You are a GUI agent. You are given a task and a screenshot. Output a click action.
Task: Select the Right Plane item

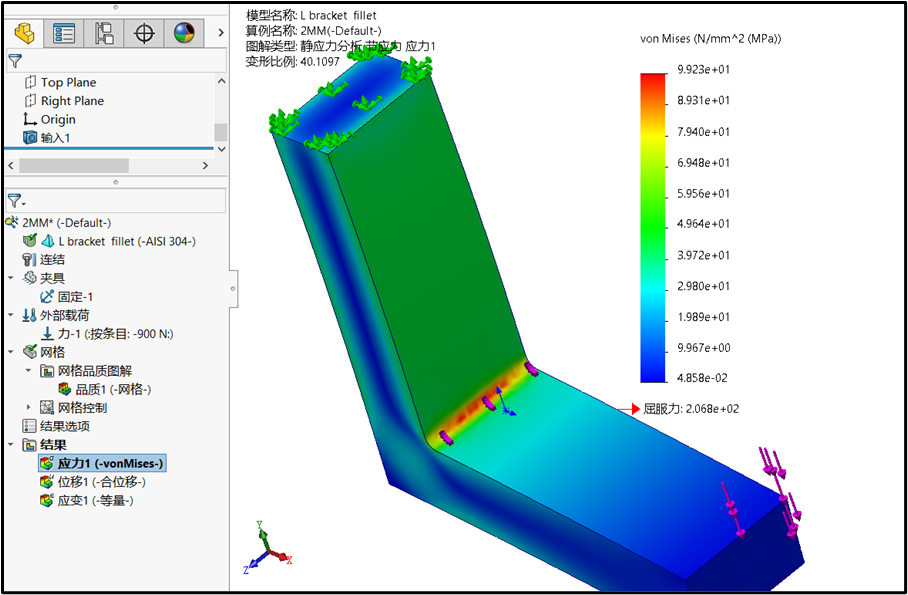[72, 101]
